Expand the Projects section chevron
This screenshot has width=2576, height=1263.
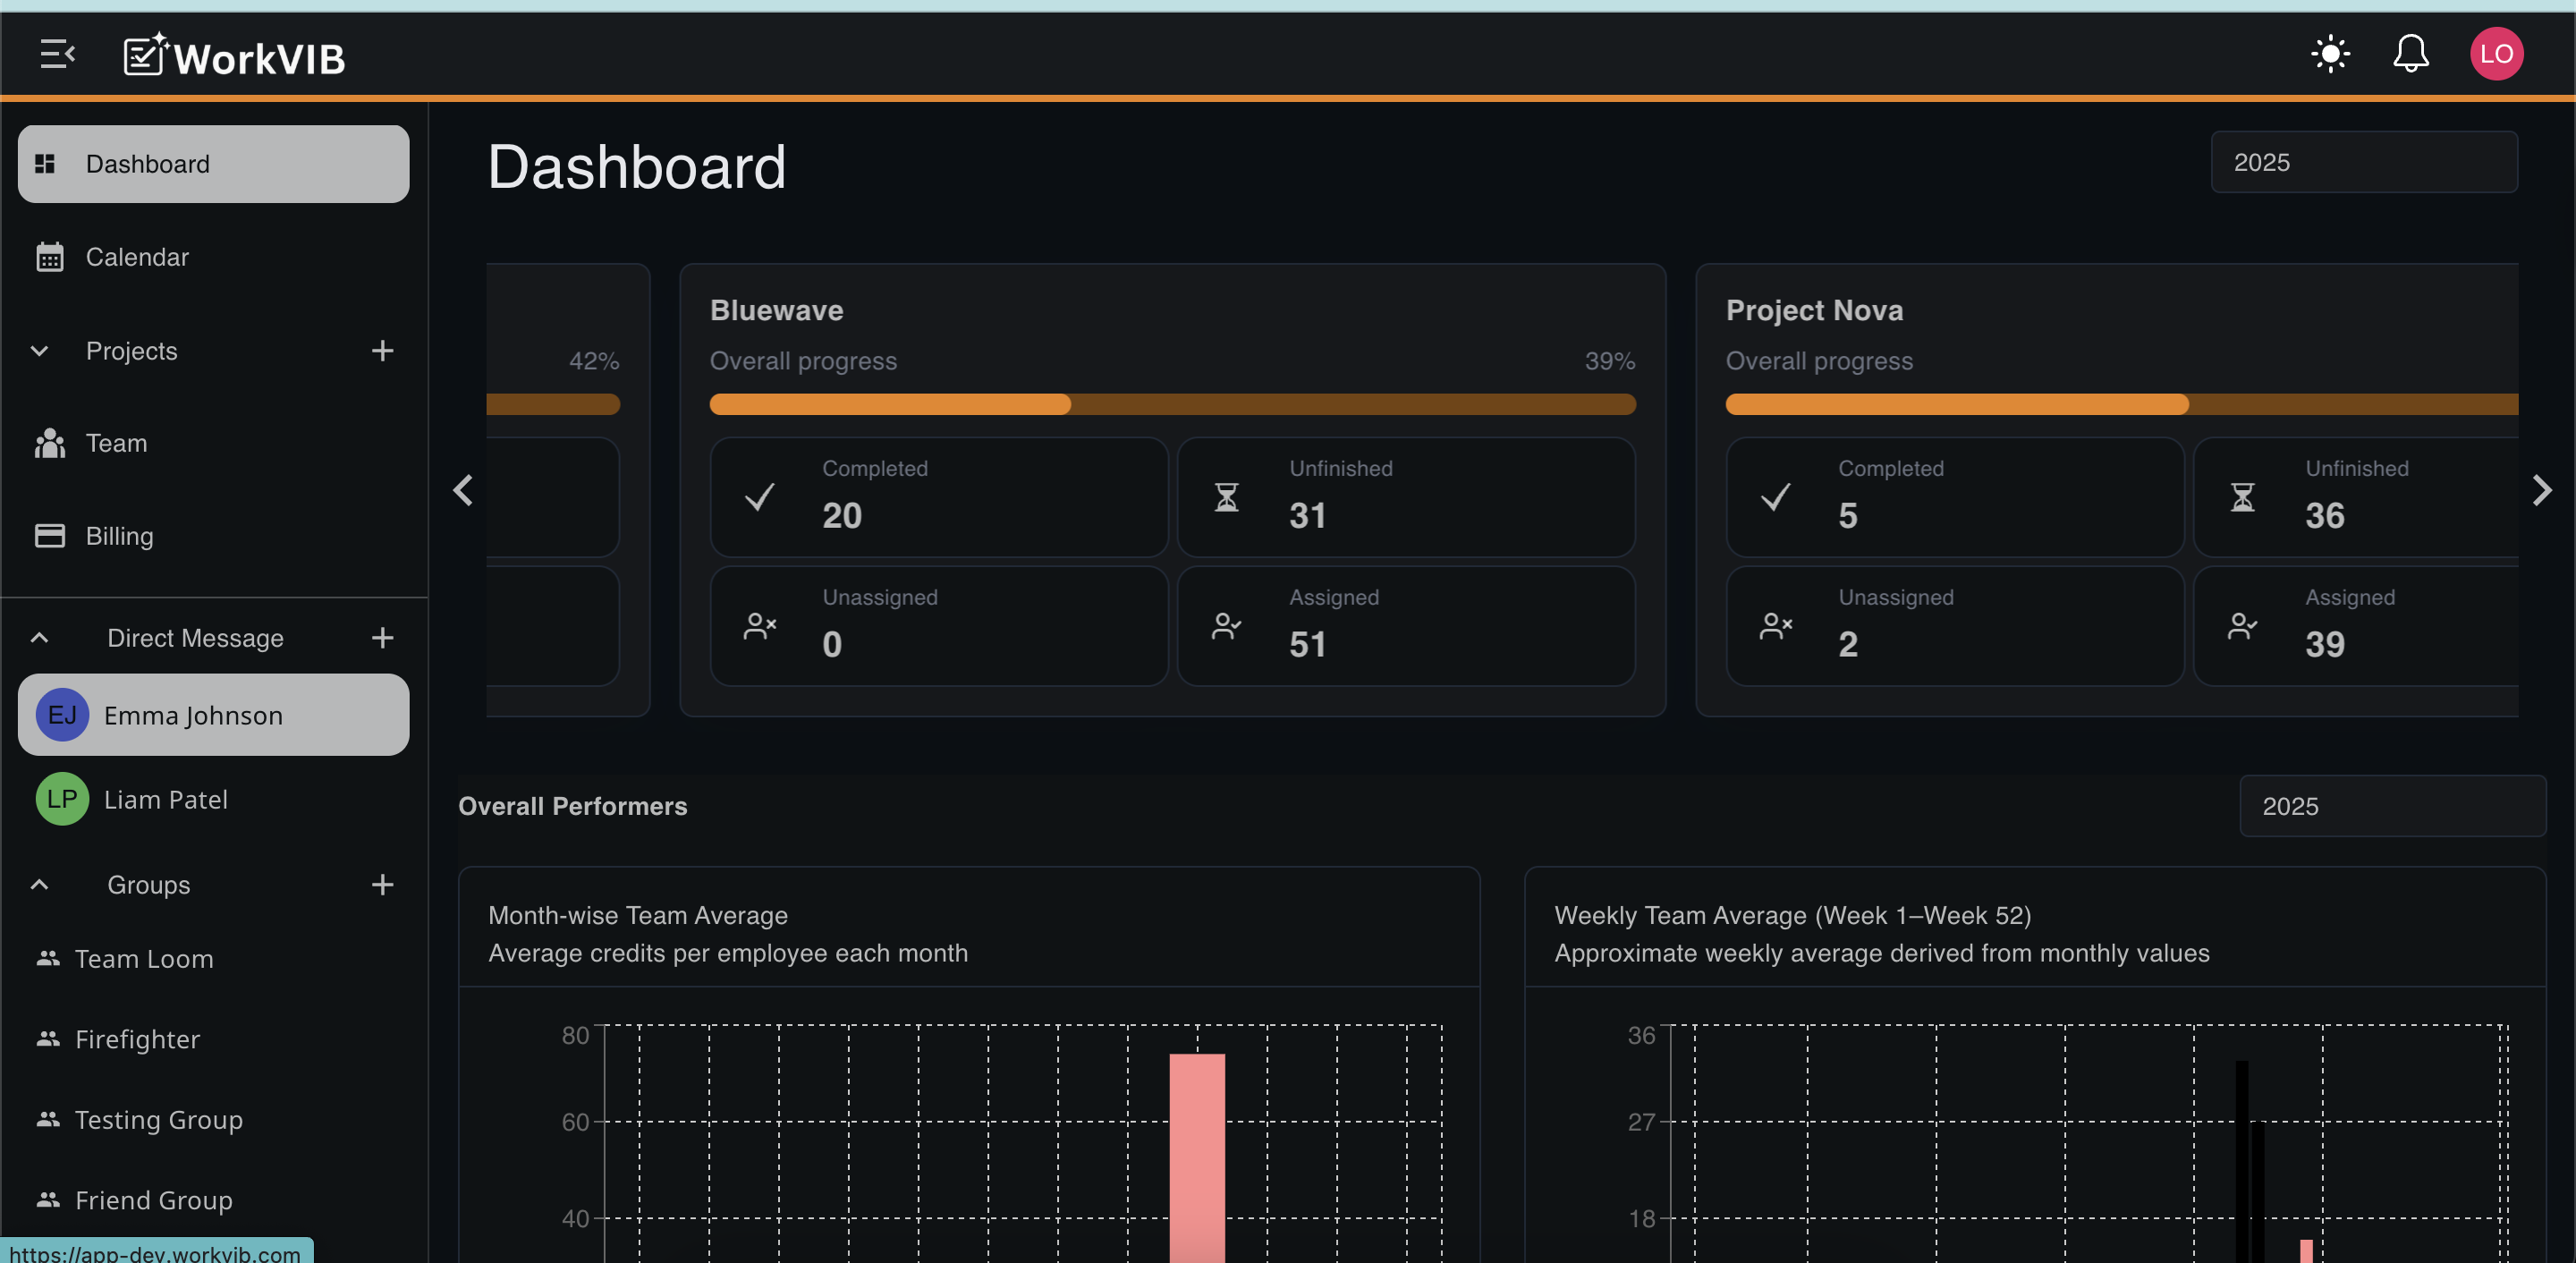40,351
